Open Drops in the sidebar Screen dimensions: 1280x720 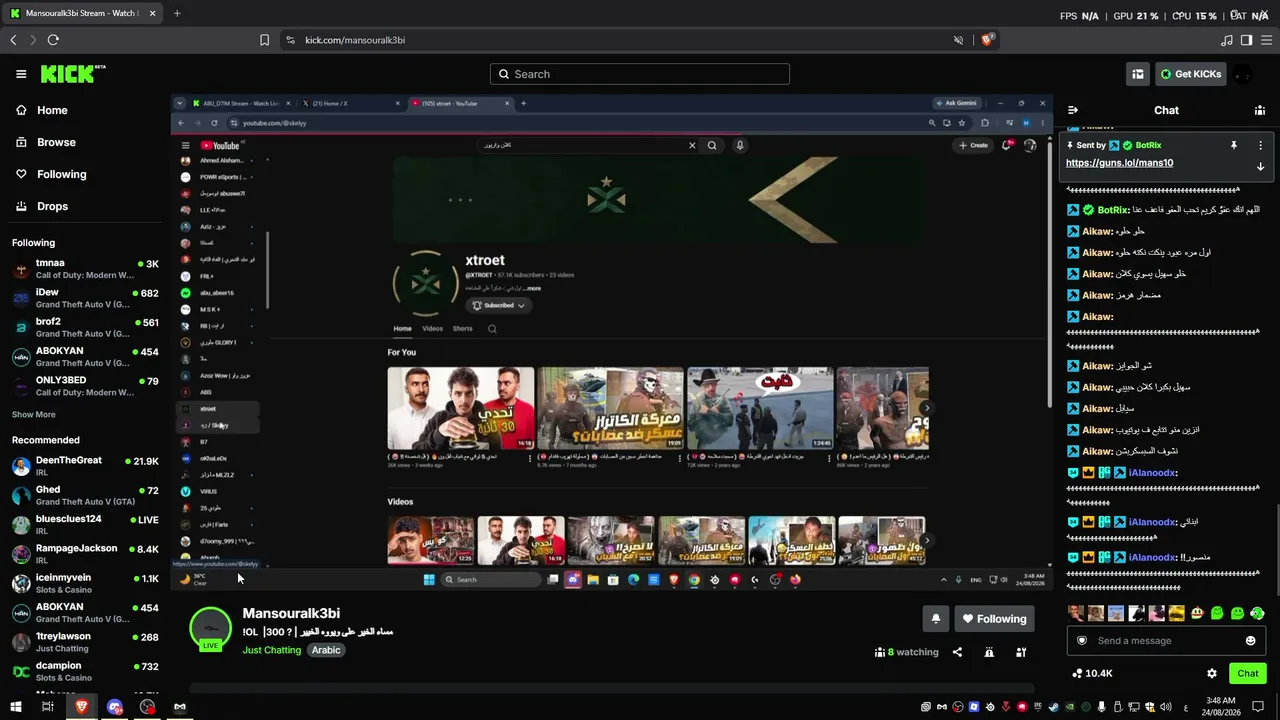tap(43, 206)
